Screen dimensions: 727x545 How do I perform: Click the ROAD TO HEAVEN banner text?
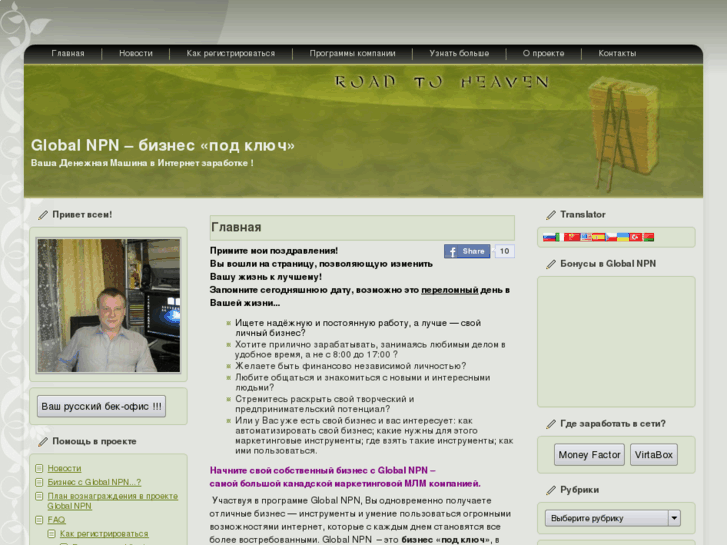442,82
